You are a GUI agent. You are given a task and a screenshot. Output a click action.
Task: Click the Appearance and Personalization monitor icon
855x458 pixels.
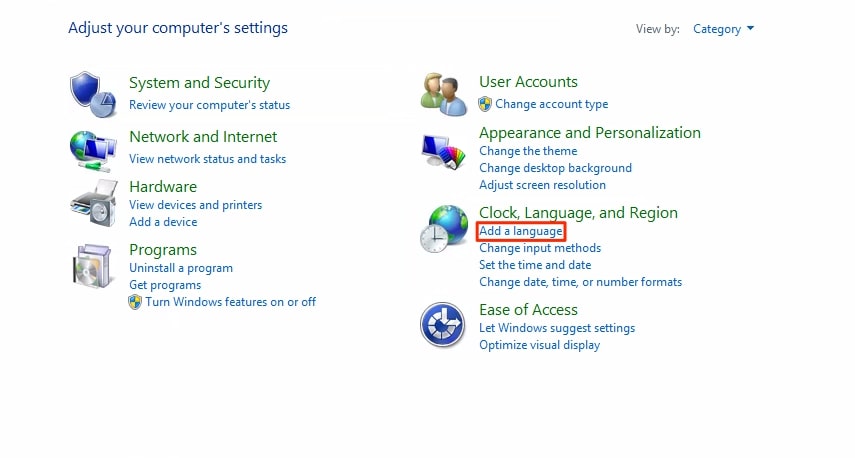444,152
